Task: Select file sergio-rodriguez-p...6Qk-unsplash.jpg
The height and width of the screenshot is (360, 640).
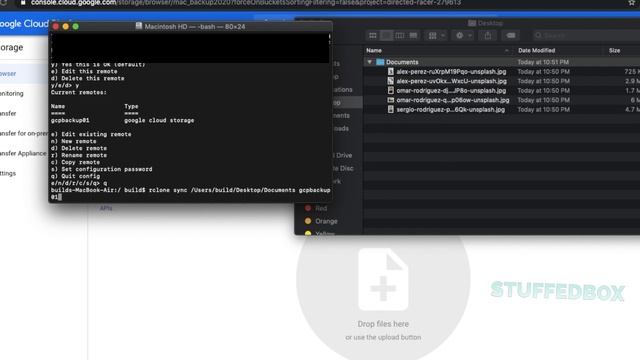Action: (x=451, y=109)
